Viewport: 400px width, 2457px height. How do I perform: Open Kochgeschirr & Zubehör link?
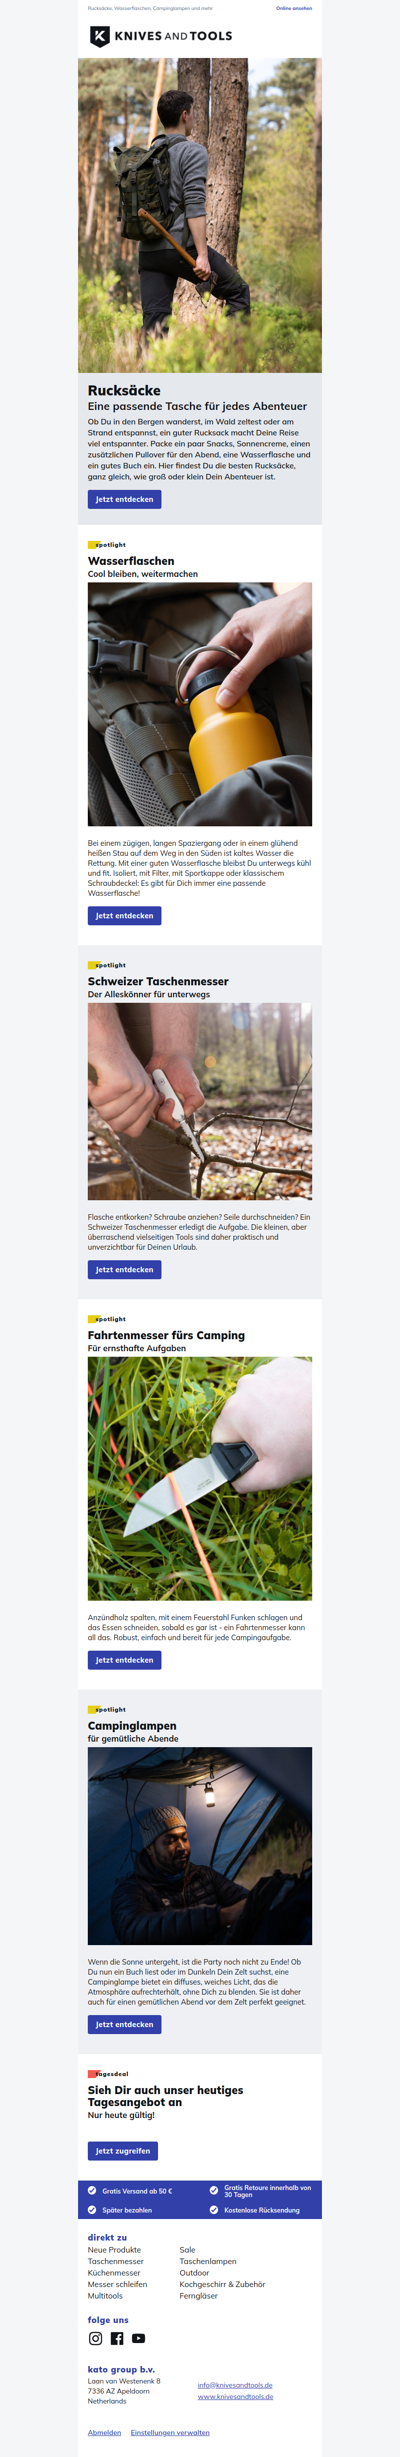[x=222, y=2284]
